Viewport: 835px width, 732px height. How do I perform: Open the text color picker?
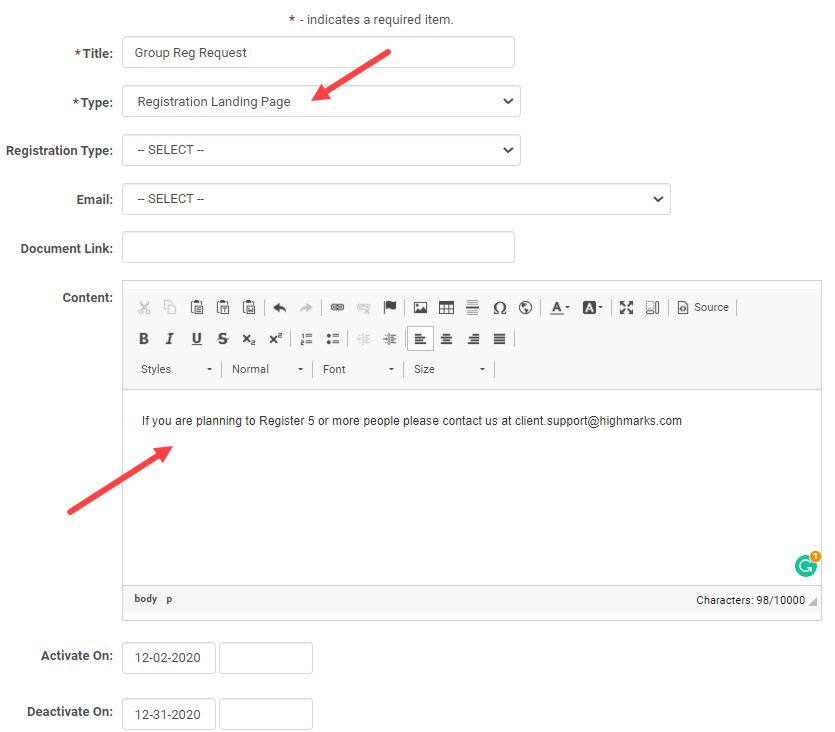click(x=560, y=308)
